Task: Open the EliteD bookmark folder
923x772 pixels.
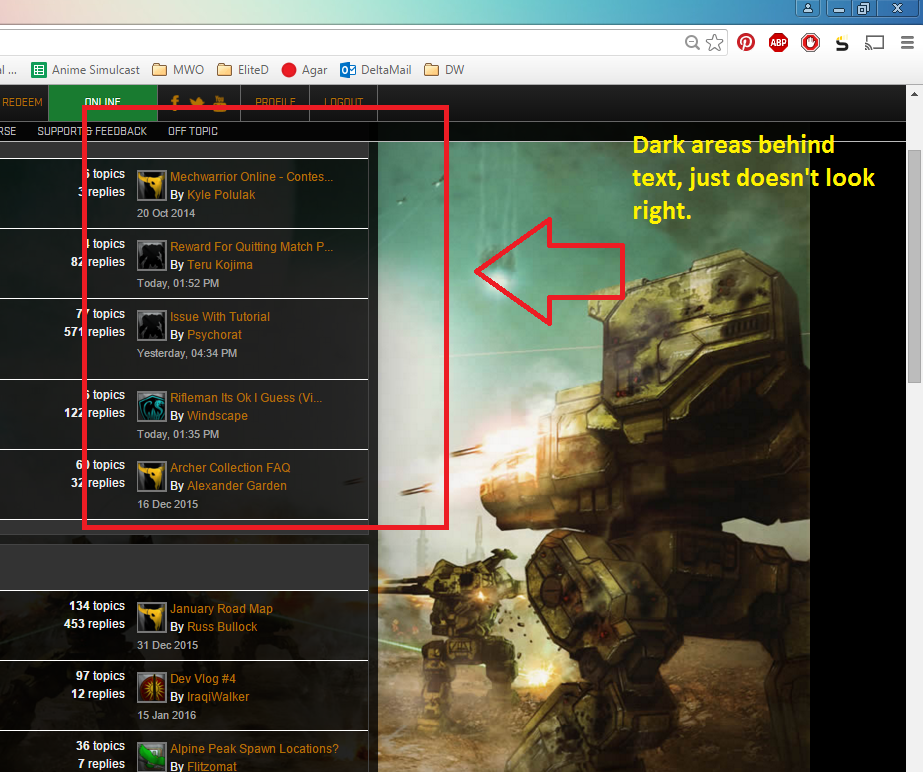Action: [243, 70]
